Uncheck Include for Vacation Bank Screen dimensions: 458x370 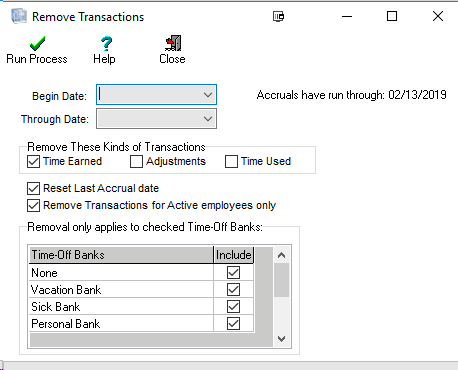(233, 289)
